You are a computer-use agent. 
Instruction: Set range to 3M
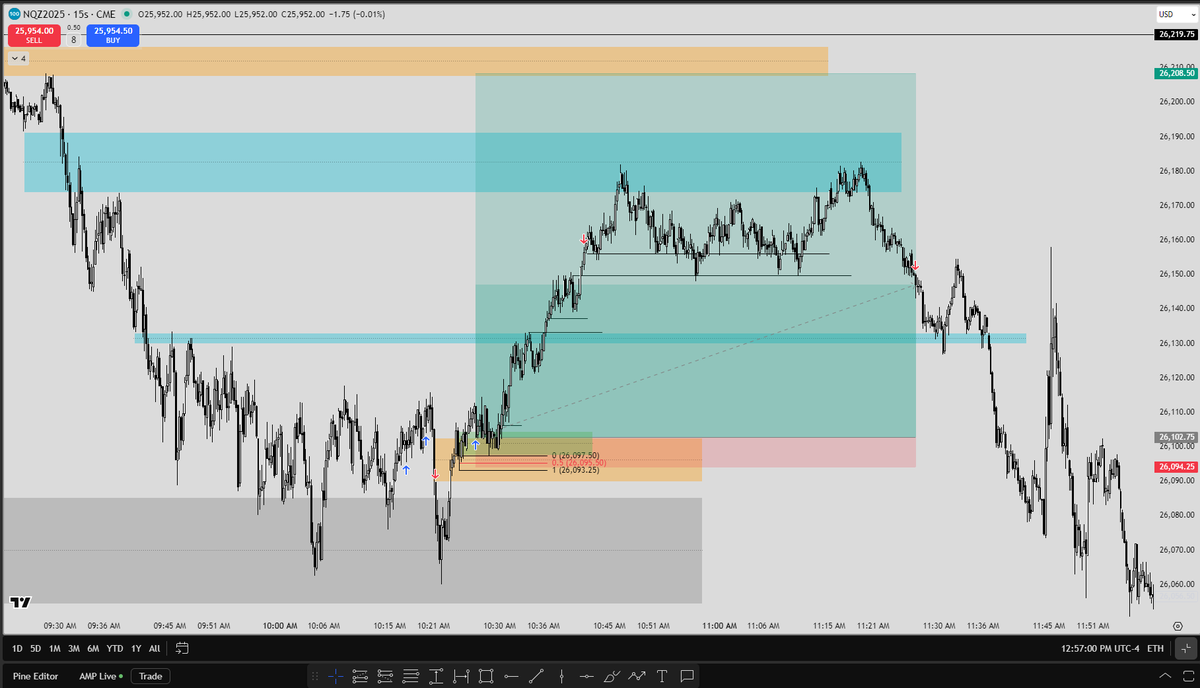[74, 648]
